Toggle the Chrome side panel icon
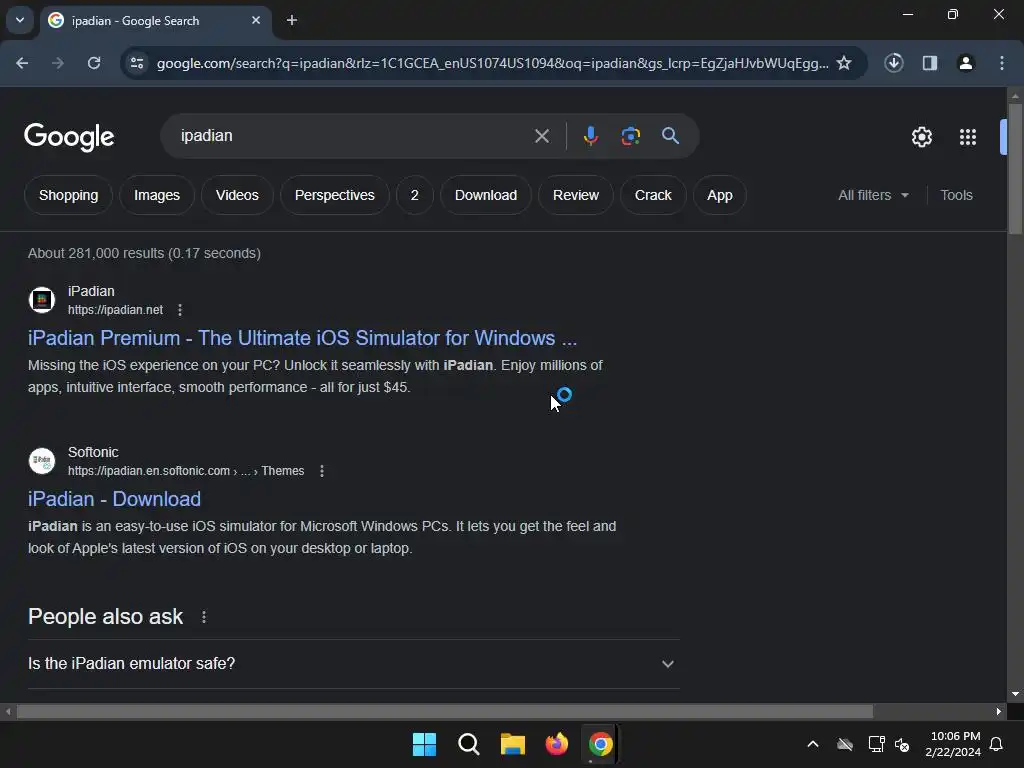1024x768 pixels. tap(930, 63)
